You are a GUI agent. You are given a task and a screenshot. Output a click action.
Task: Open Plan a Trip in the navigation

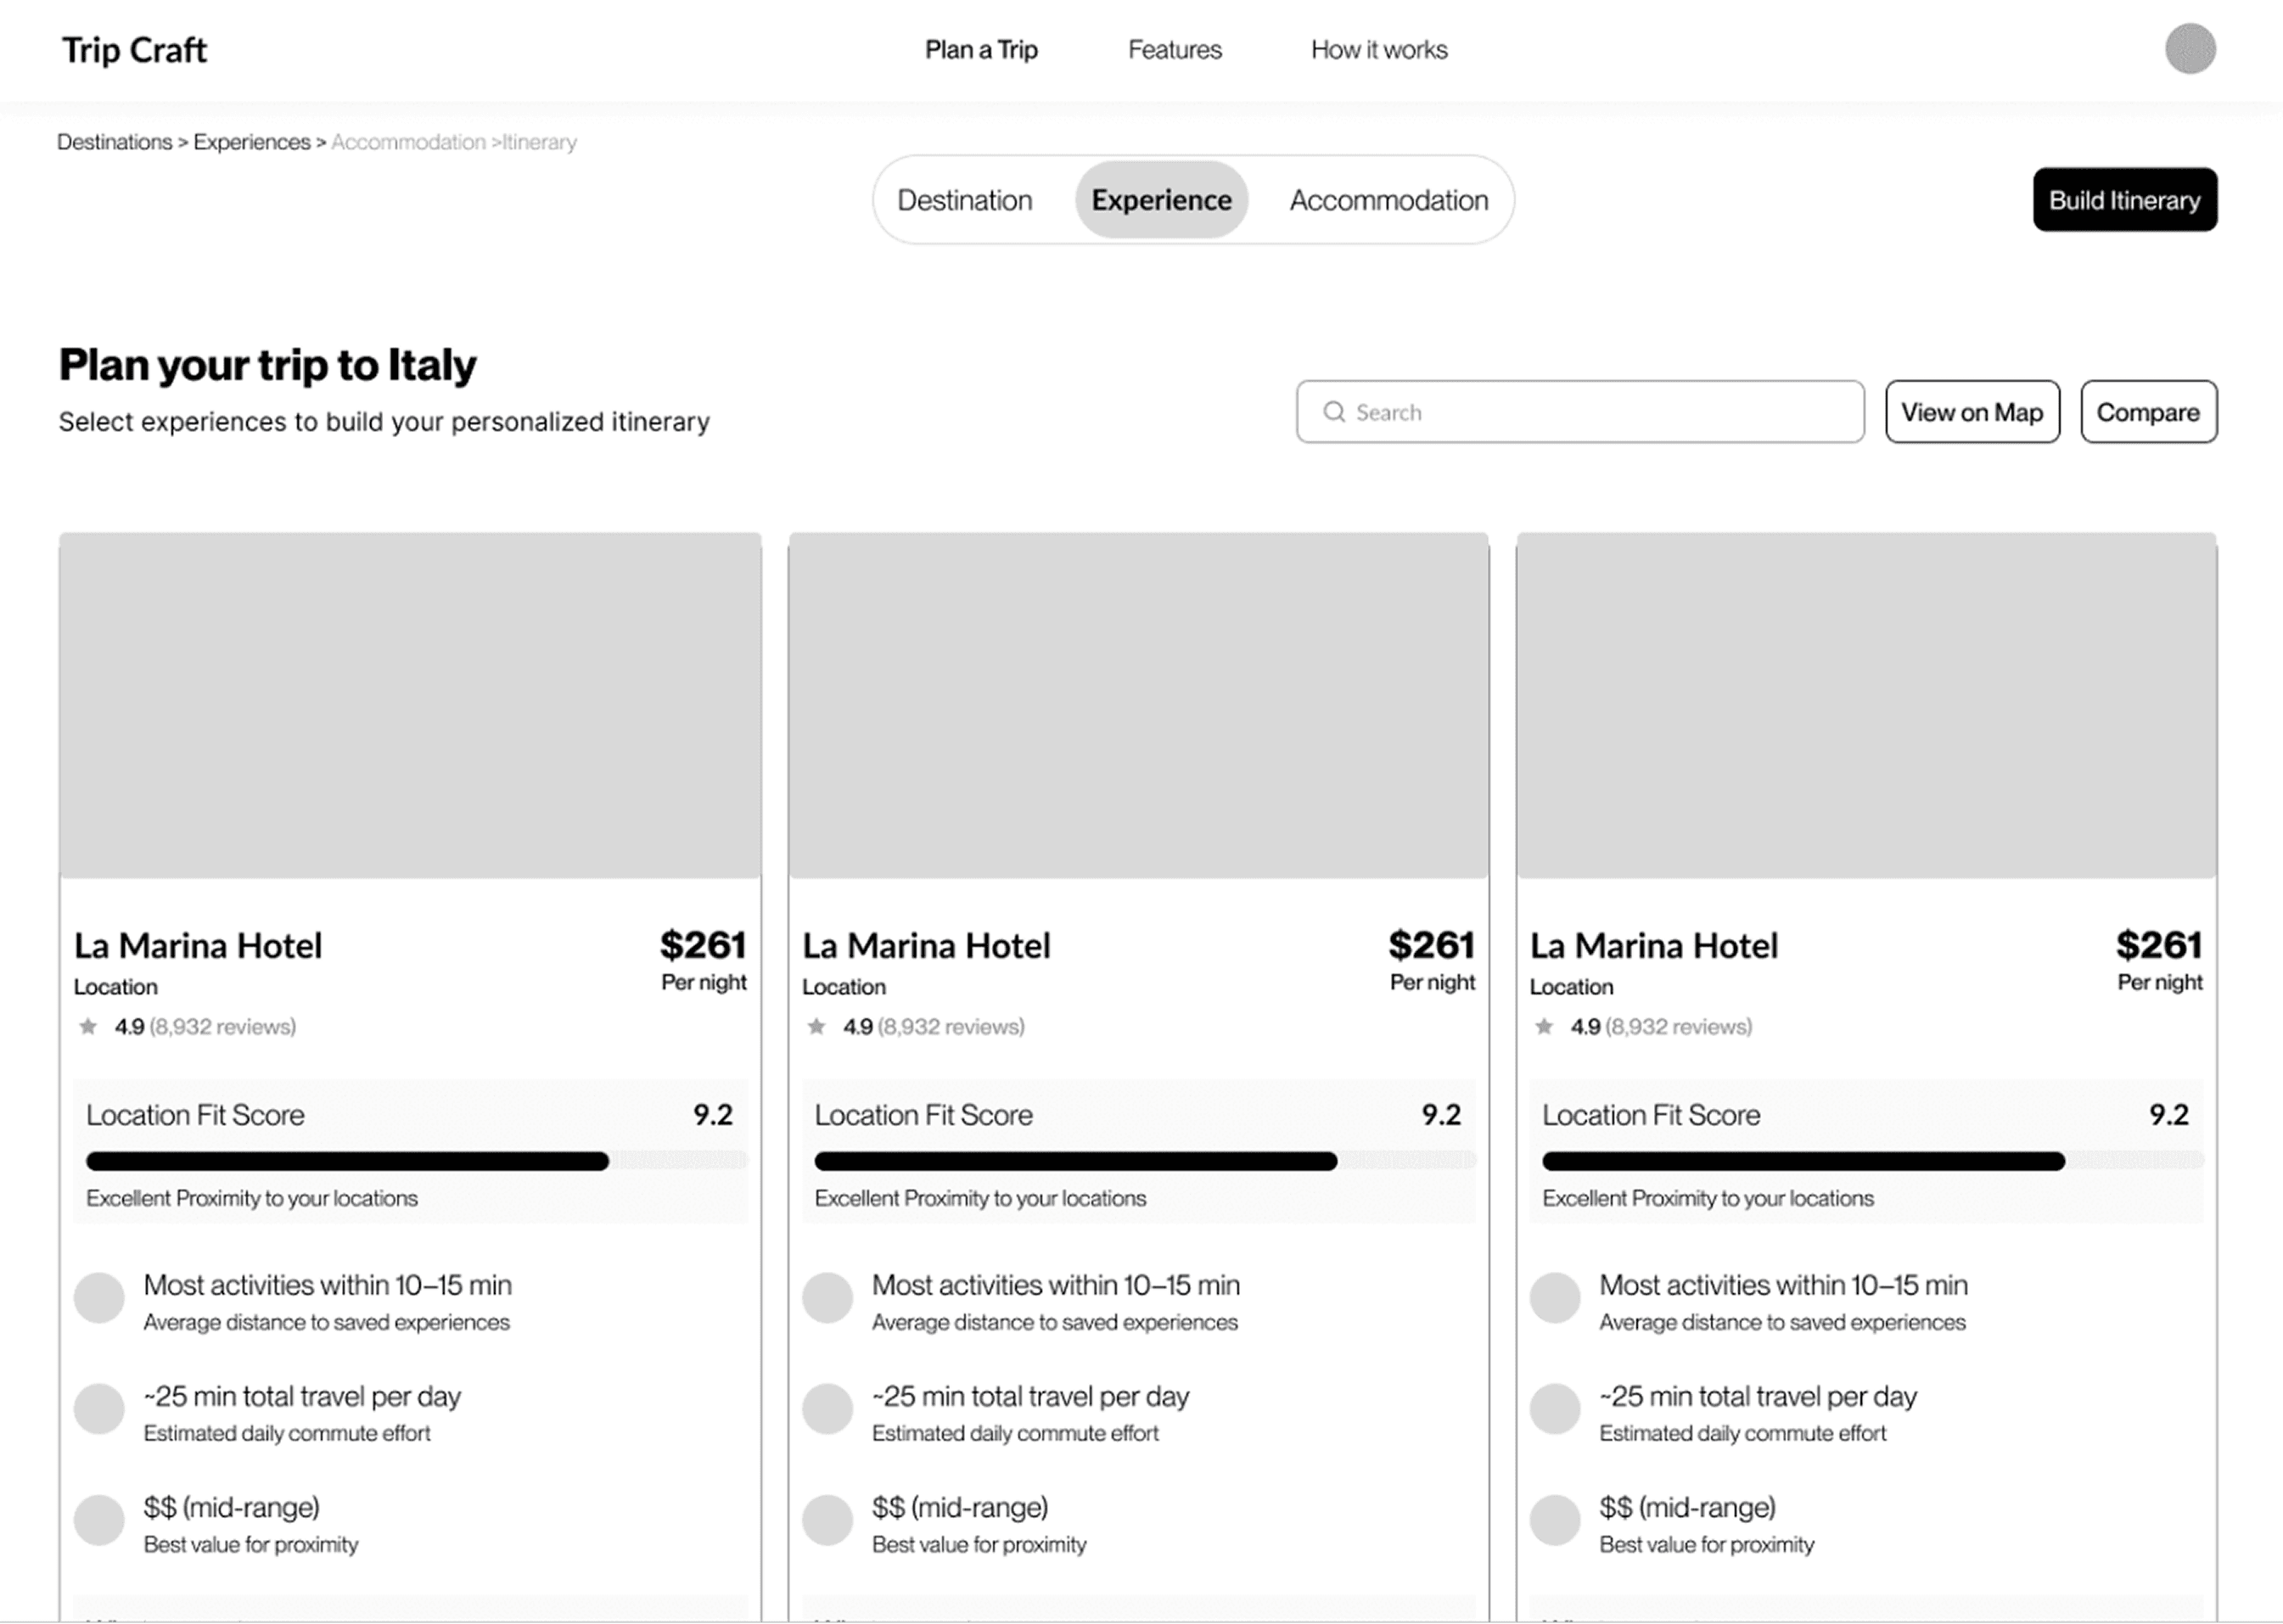981,50
